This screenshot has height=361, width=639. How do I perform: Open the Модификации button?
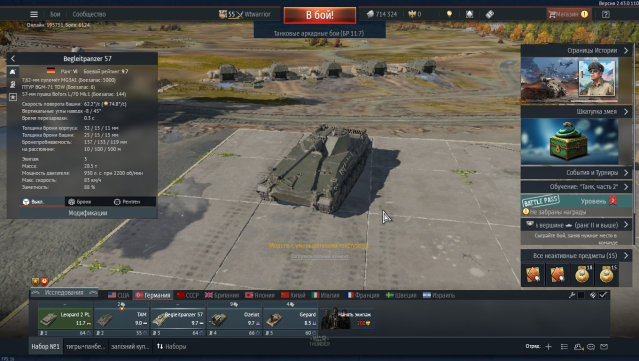coord(88,213)
